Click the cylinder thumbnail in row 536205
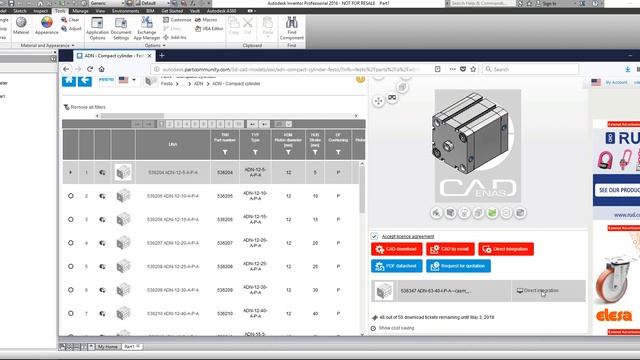640x360 pixels. pyautogui.click(x=123, y=196)
